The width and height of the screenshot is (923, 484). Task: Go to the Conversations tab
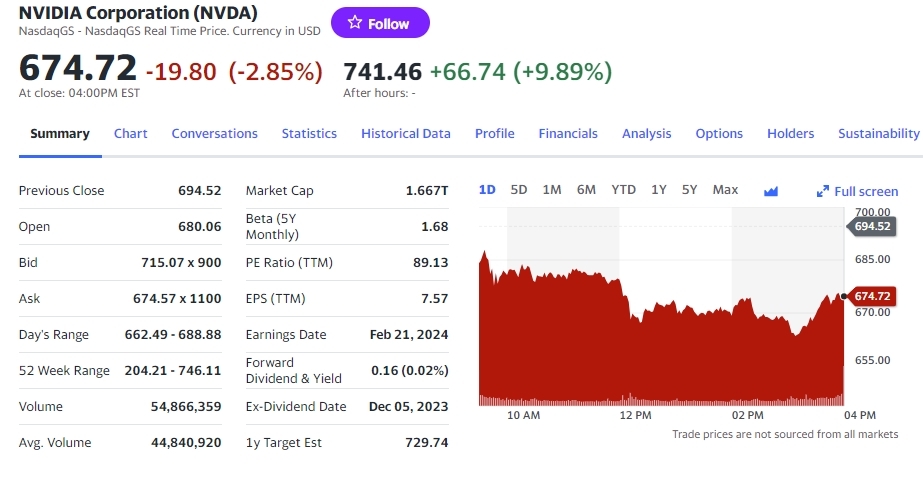click(214, 134)
